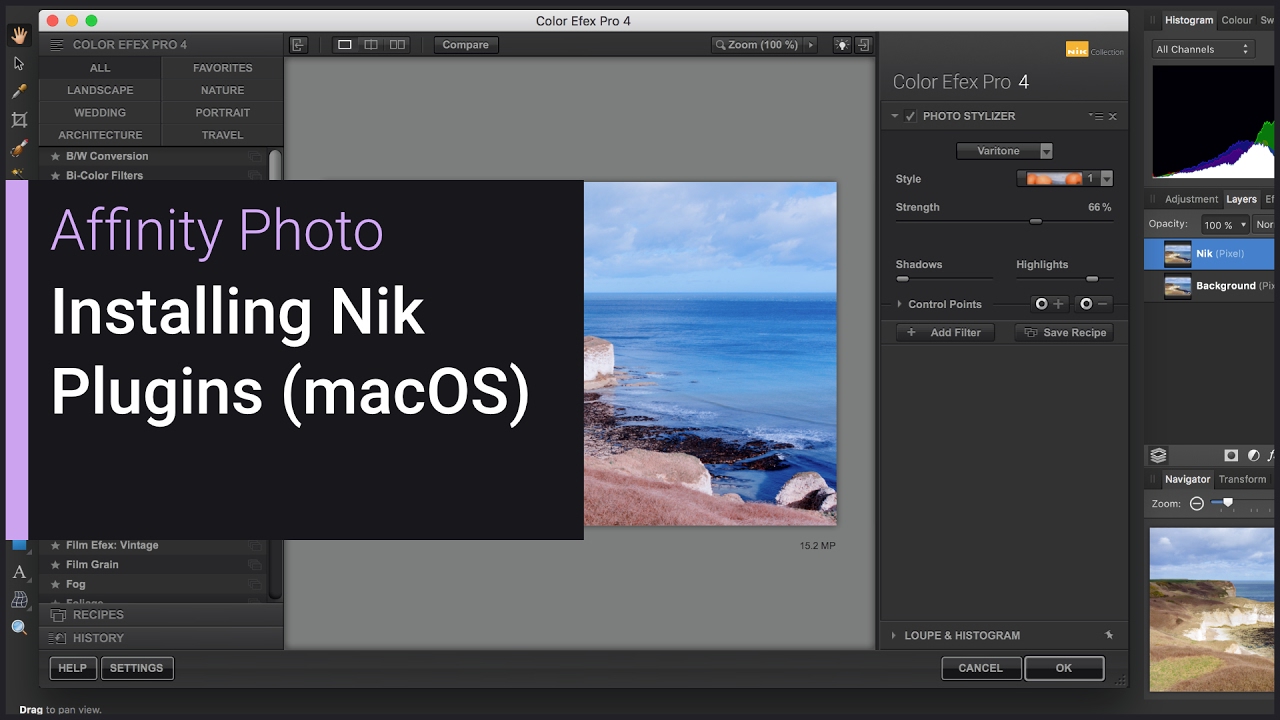
Task: Click the Compare button
Action: pyautogui.click(x=466, y=45)
